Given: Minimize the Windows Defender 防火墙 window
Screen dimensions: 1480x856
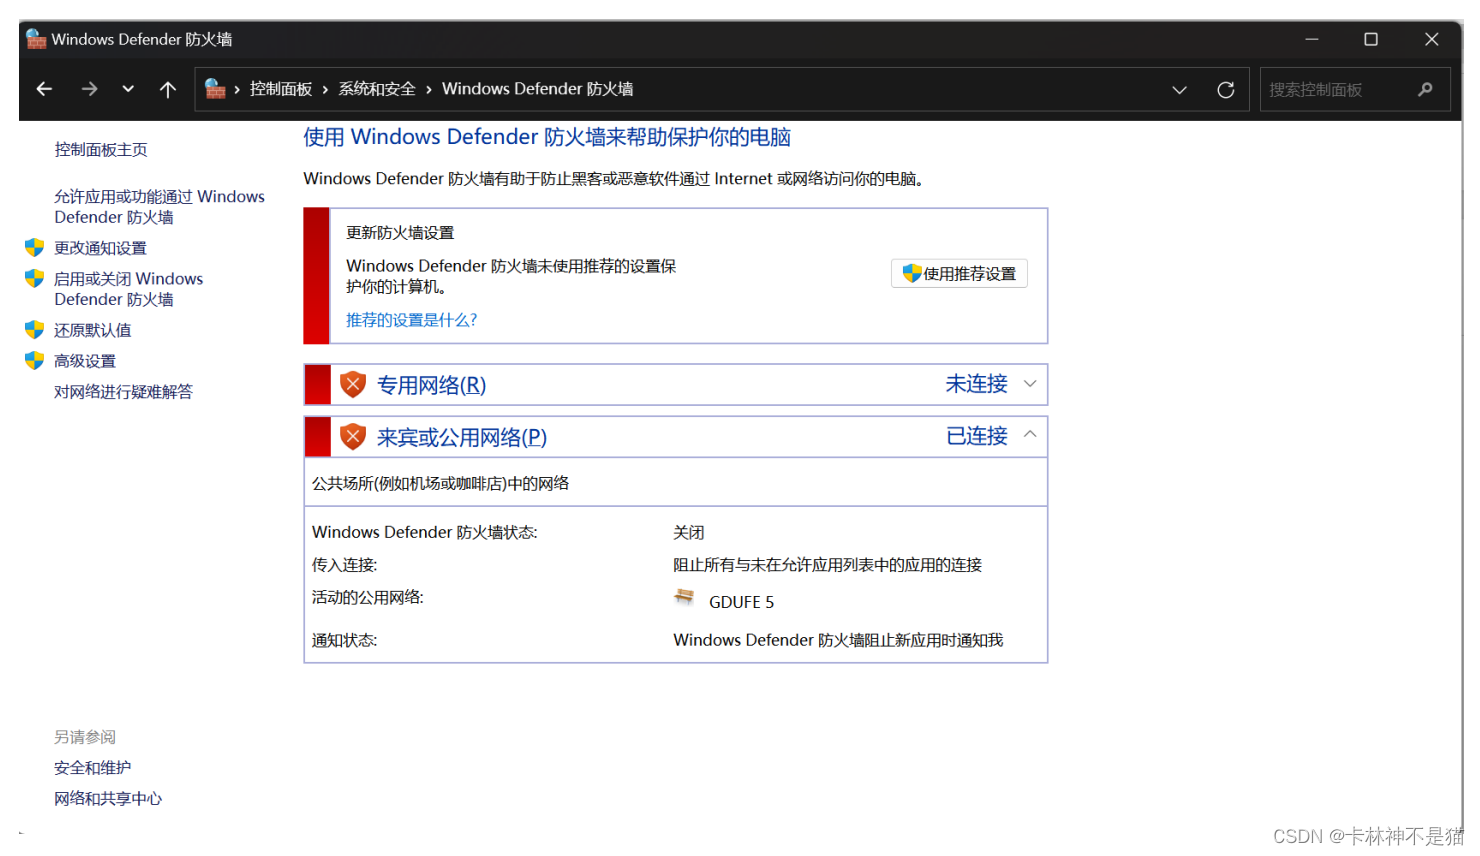Looking at the screenshot, I should point(1312,39).
